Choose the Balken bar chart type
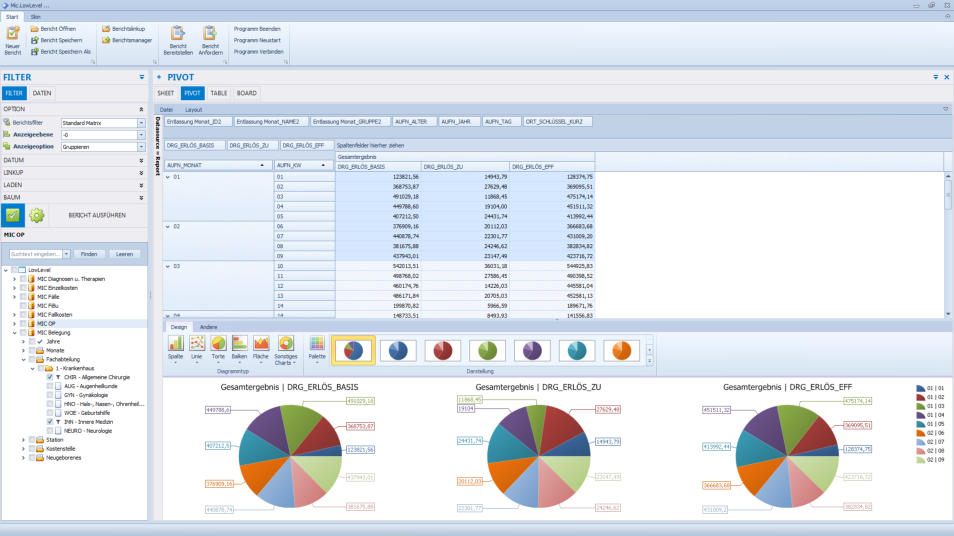 click(239, 345)
